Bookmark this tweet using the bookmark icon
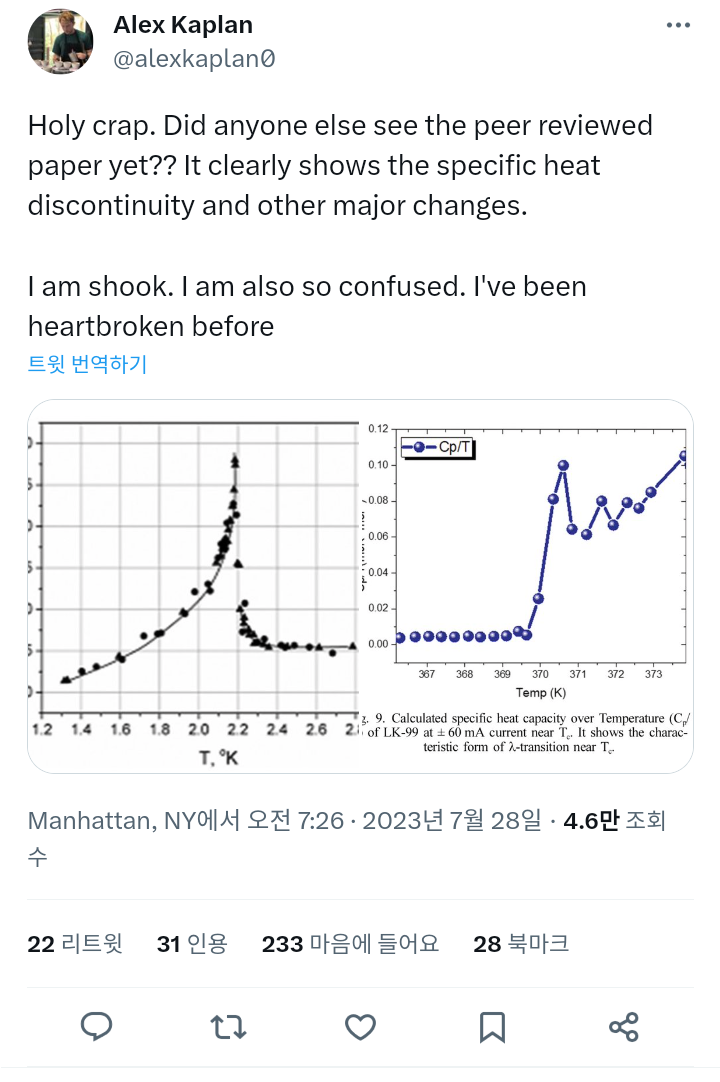Image resolution: width=720 pixels, height=1082 pixels. pyautogui.click(x=491, y=1026)
